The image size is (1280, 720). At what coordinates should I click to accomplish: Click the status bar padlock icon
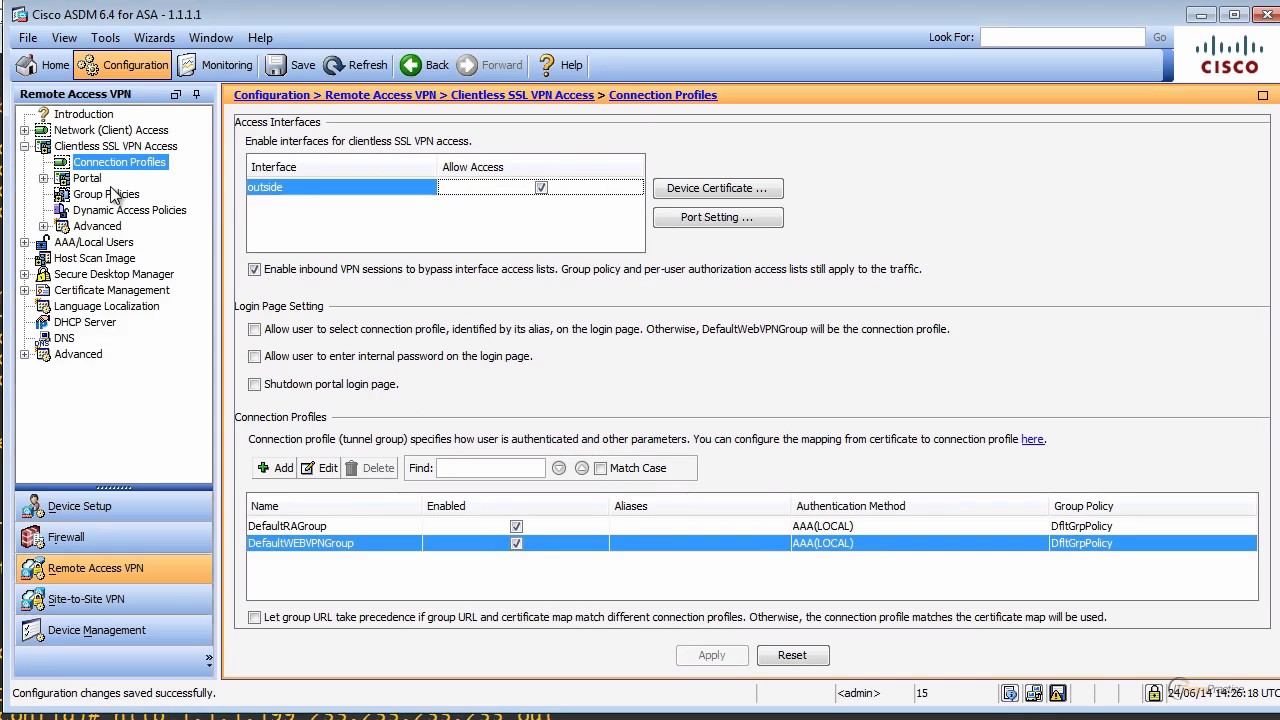1153,692
